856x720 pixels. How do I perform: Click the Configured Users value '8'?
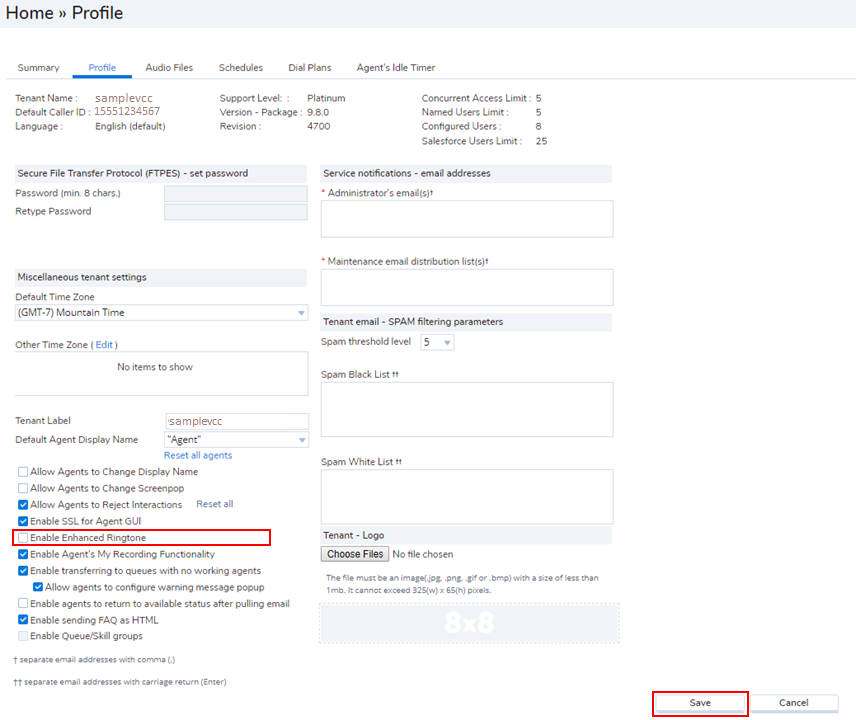pyautogui.click(x=538, y=127)
